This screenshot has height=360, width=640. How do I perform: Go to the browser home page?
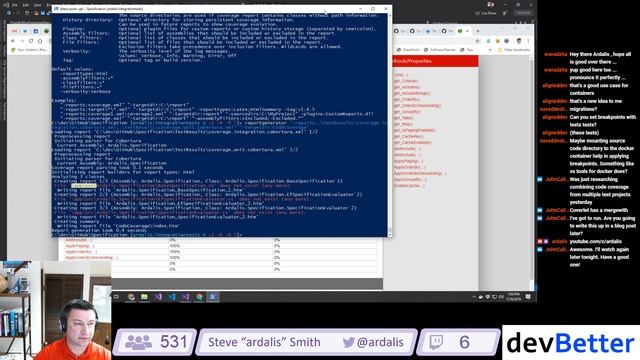click(40, 41)
